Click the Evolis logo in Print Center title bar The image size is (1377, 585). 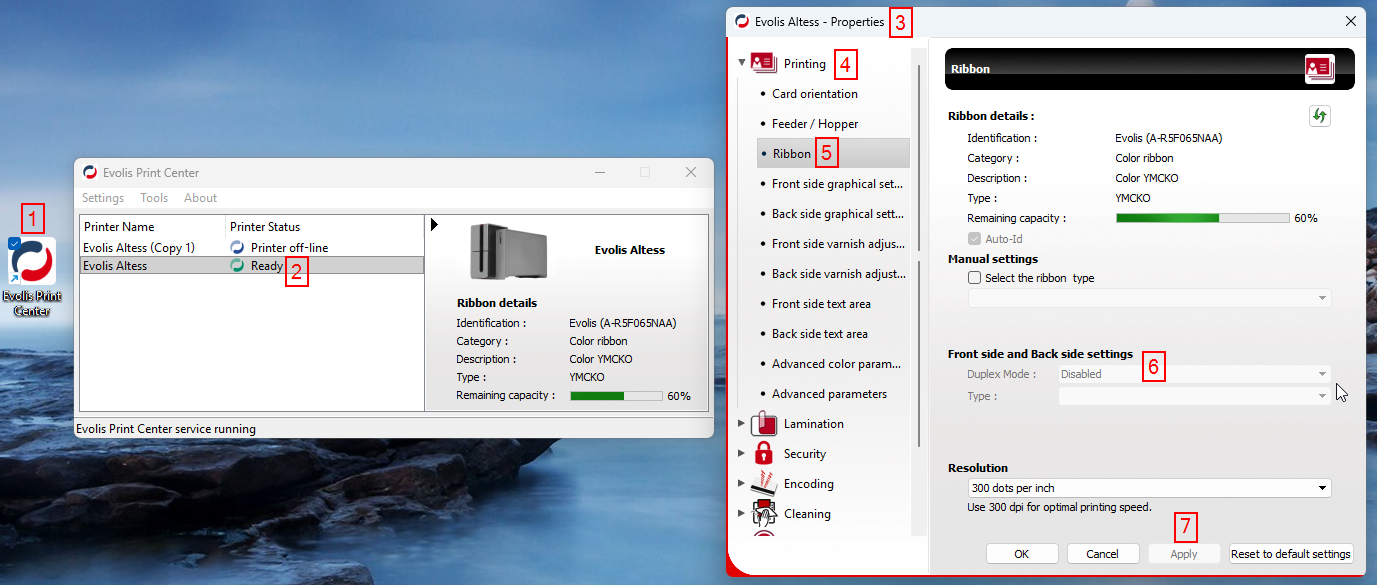pos(90,172)
